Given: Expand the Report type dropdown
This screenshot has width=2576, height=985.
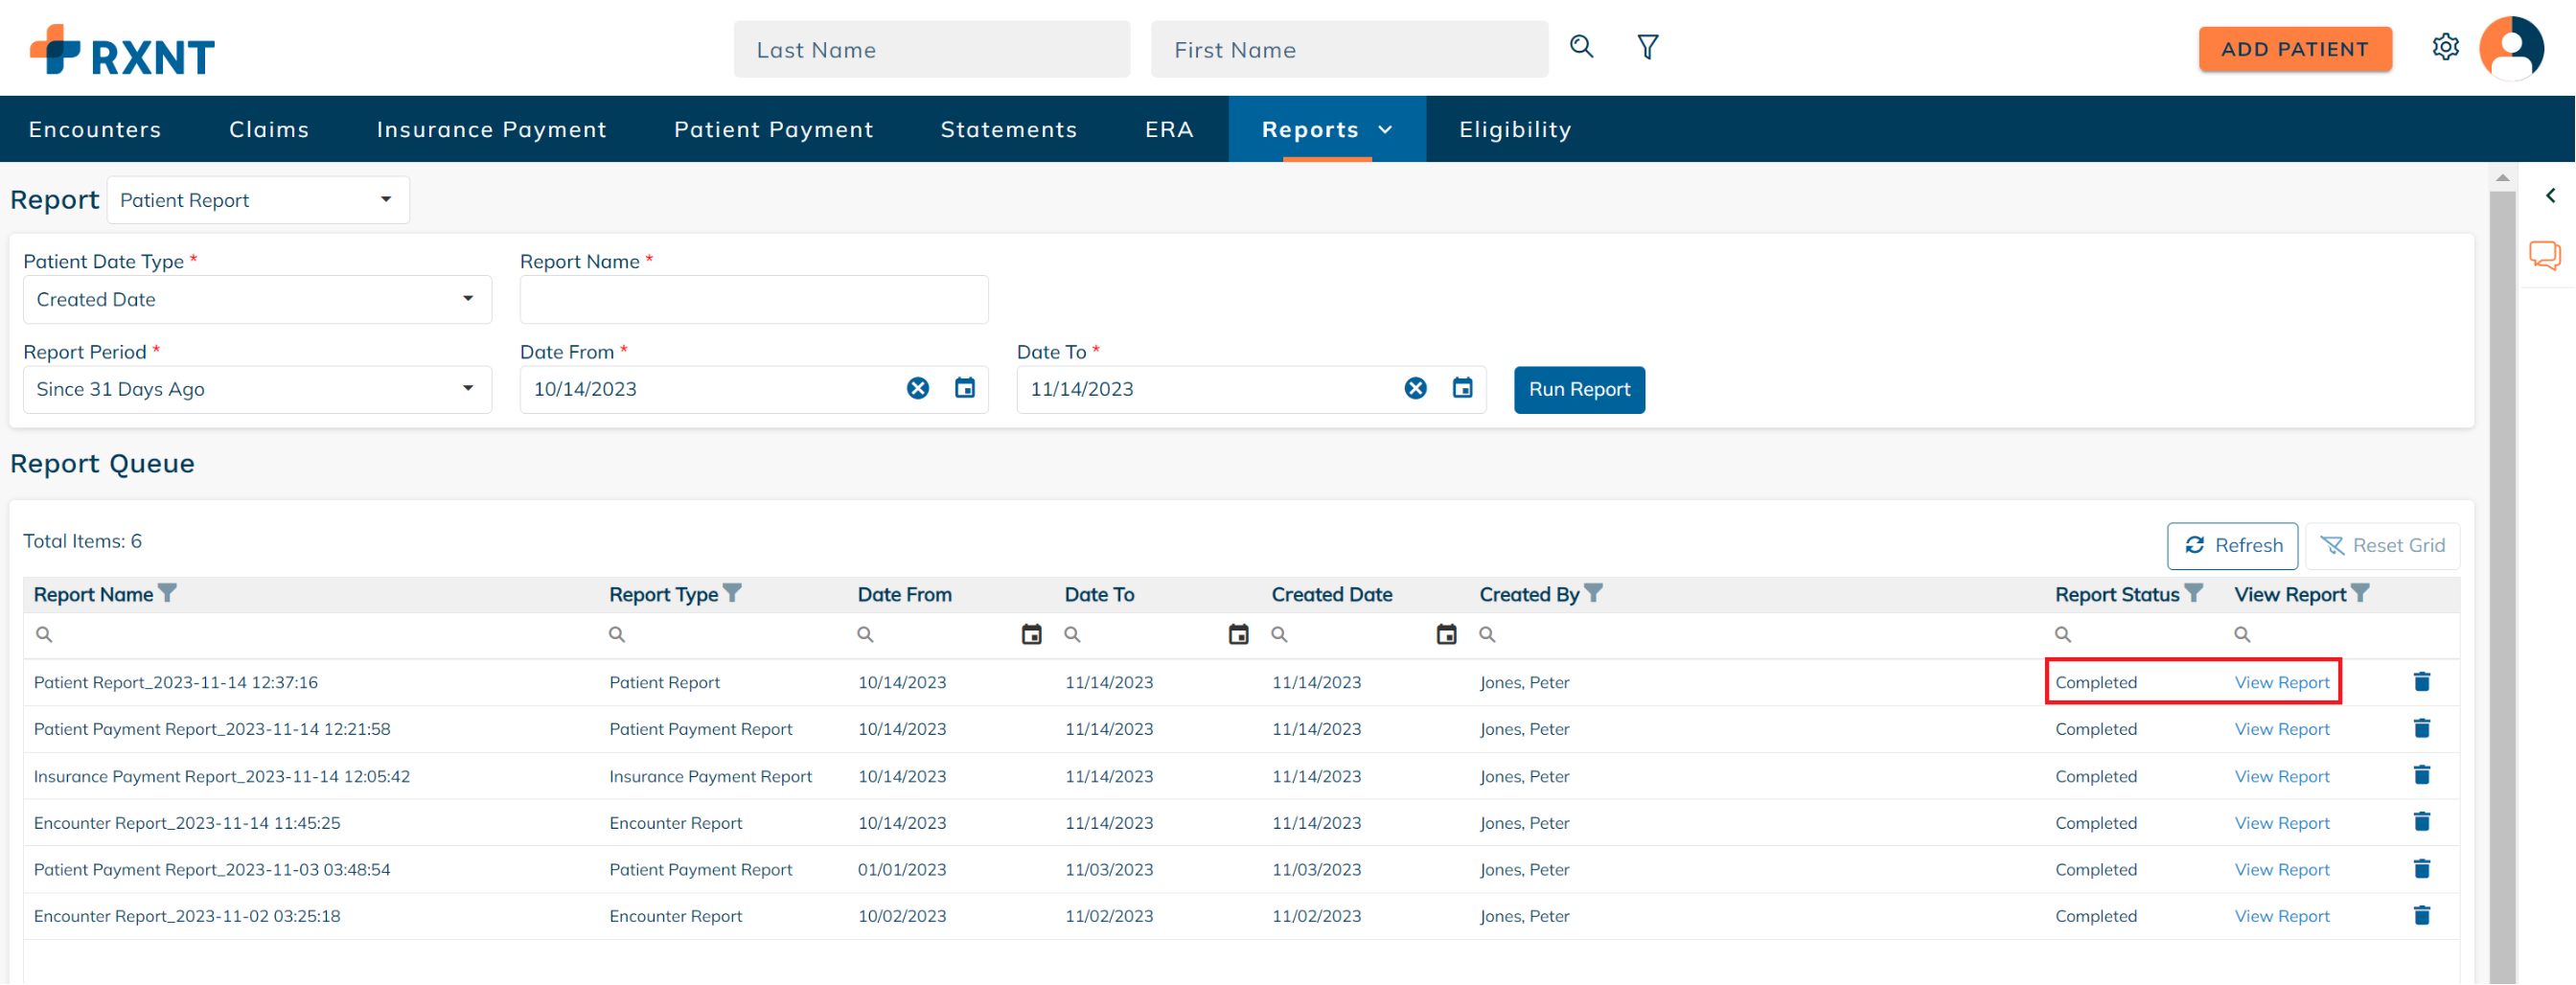Looking at the screenshot, I should 258,200.
